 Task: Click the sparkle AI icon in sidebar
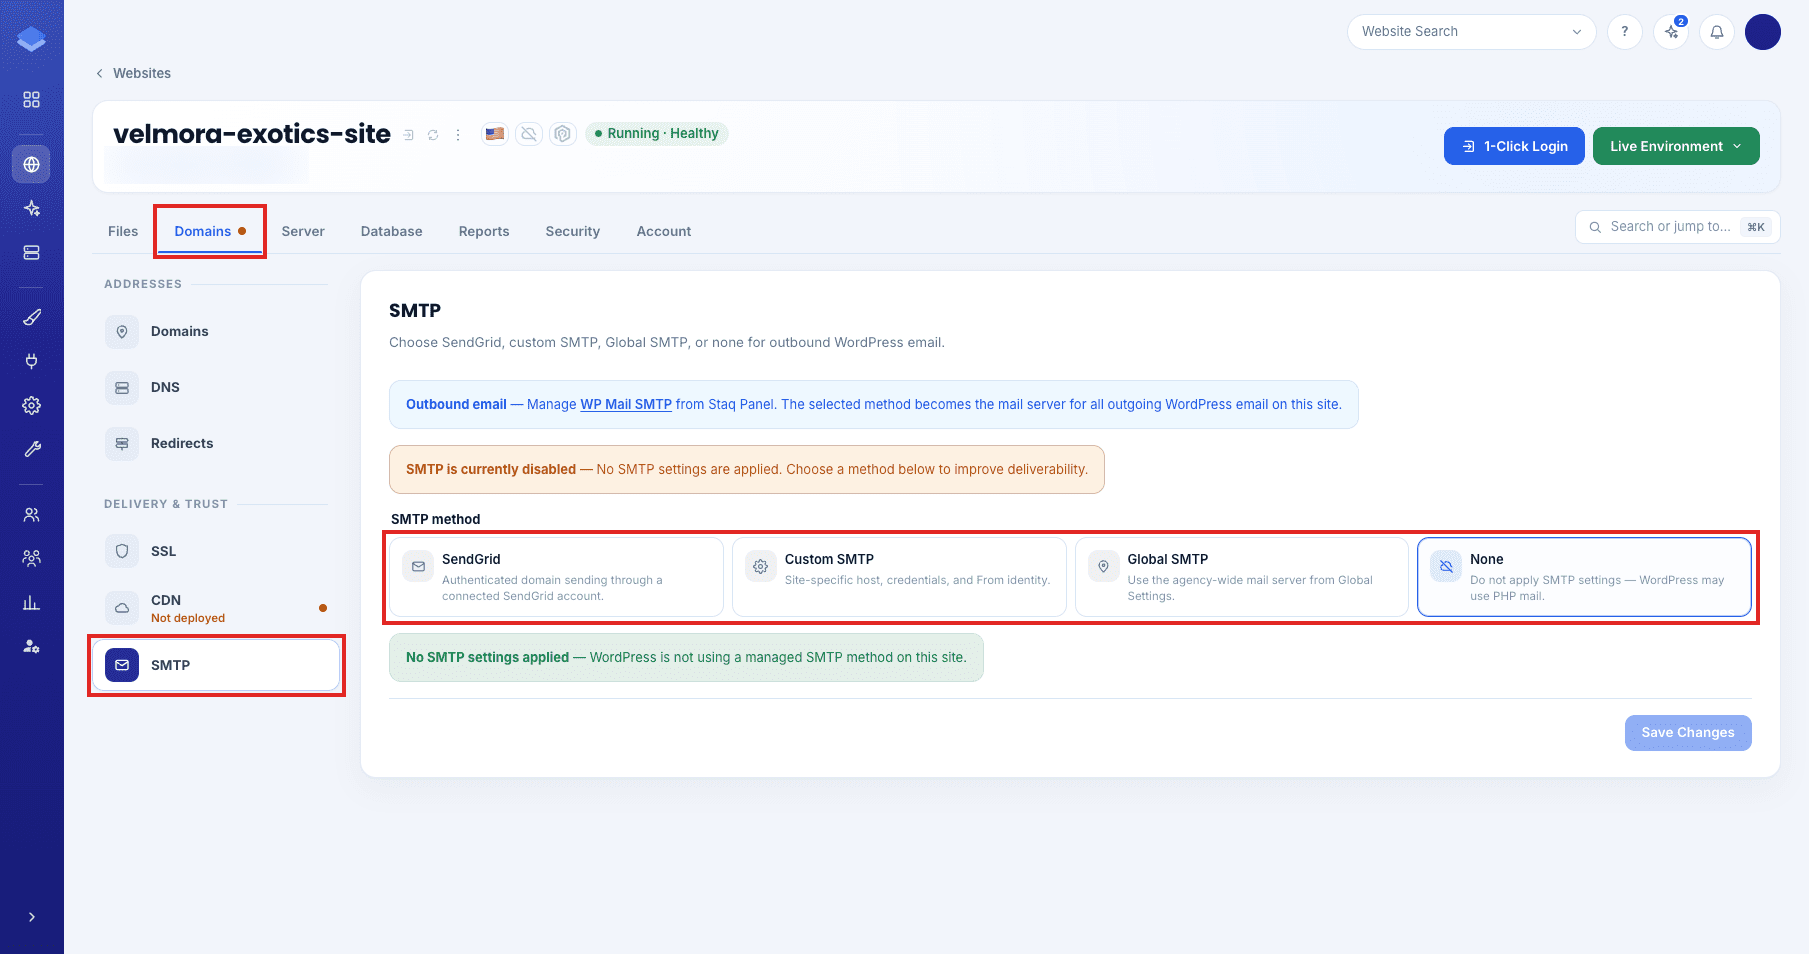click(x=32, y=208)
